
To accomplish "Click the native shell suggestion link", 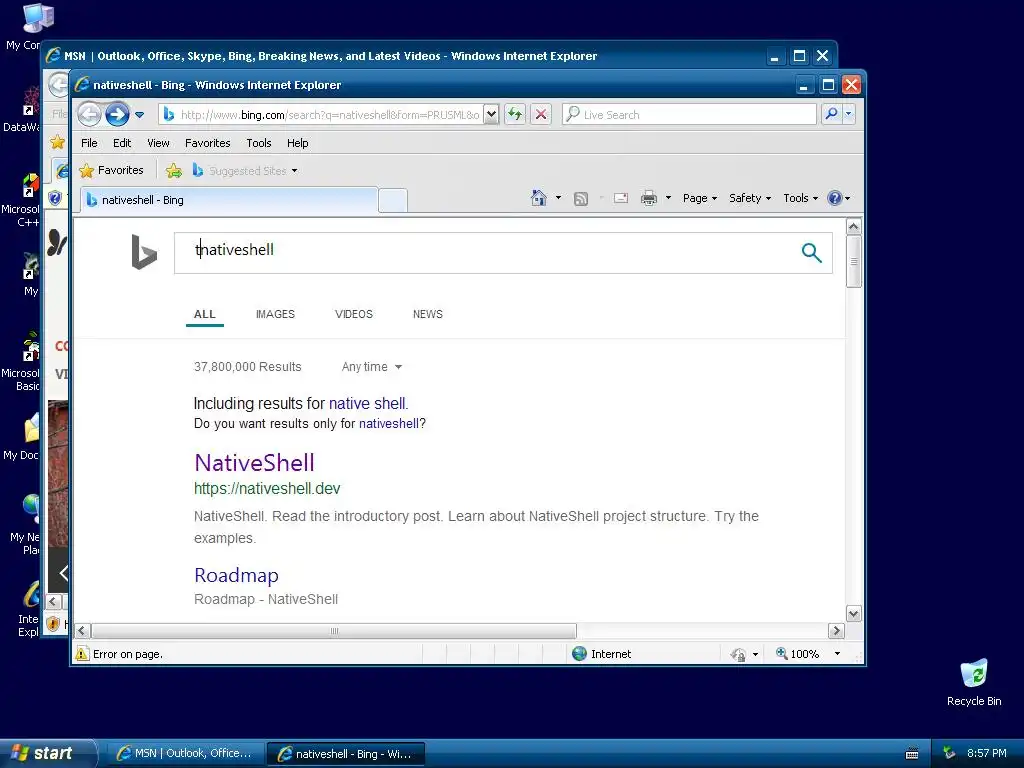I will click(367, 404).
